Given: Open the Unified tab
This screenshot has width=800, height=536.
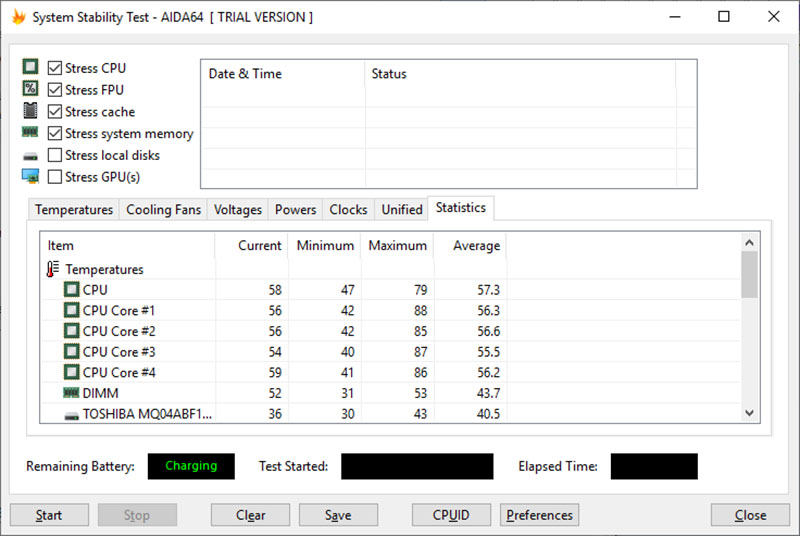Looking at the screenshot, I should point(402,210).
